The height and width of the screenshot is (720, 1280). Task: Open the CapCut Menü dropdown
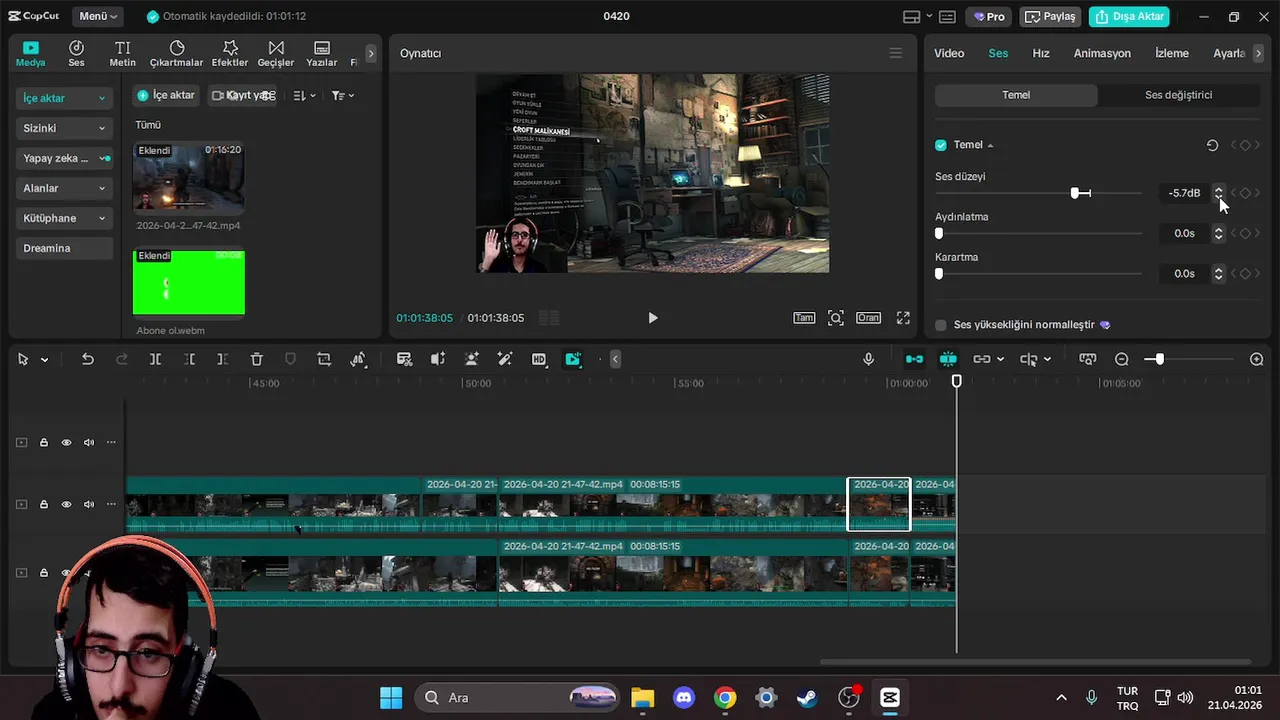(98, 16)
